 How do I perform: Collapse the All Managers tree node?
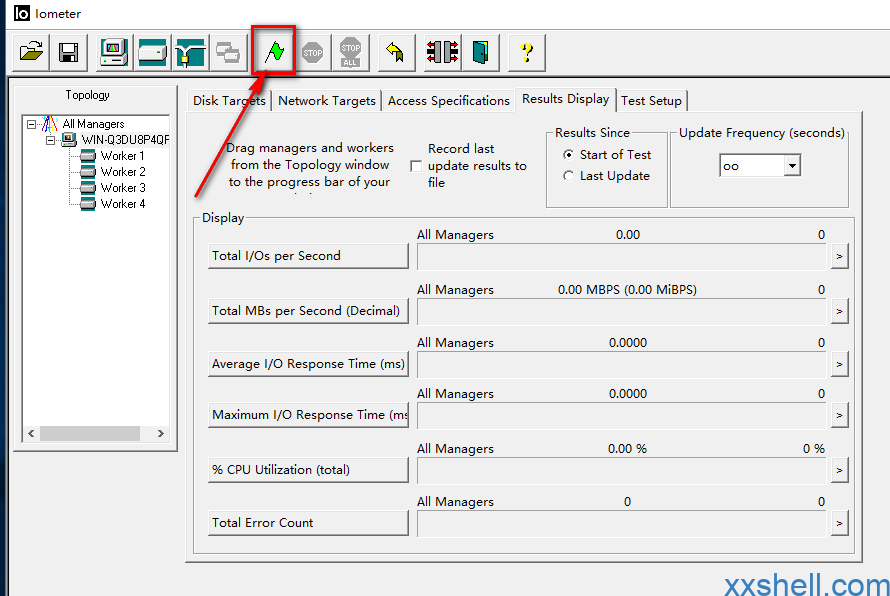[x=32, y=124]
